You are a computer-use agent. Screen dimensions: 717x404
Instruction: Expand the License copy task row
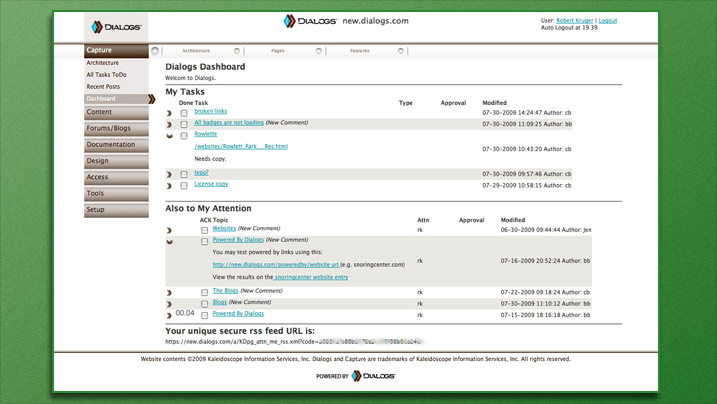click(x=169, y=186)
